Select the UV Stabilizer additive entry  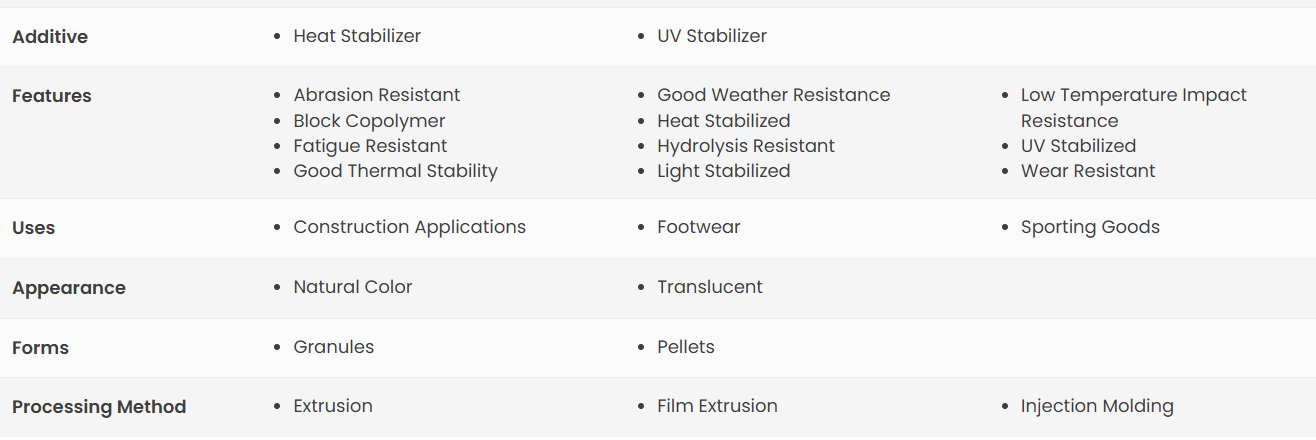tap(712, 36)
